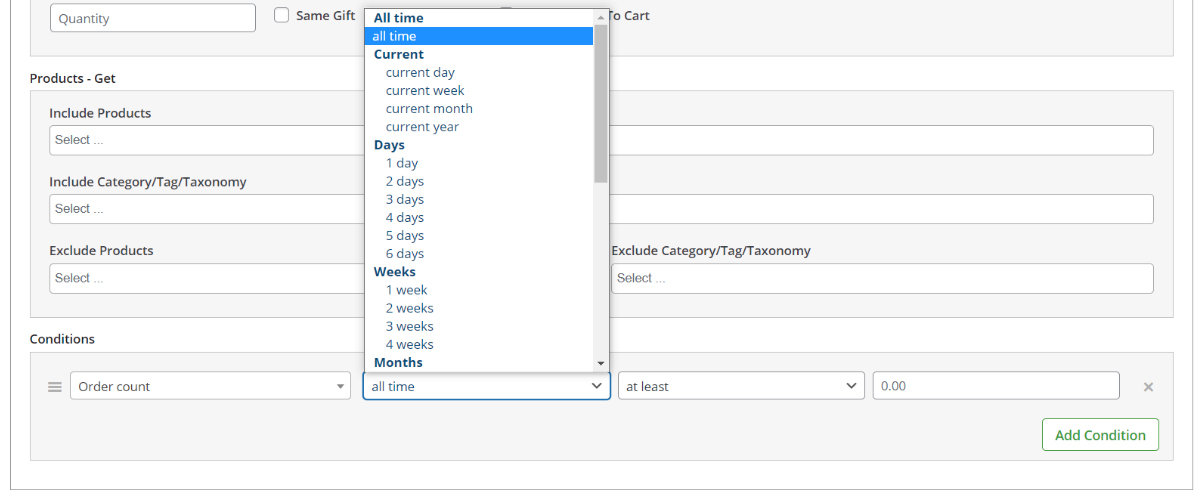Pick the 3 days option

point(479,199)
